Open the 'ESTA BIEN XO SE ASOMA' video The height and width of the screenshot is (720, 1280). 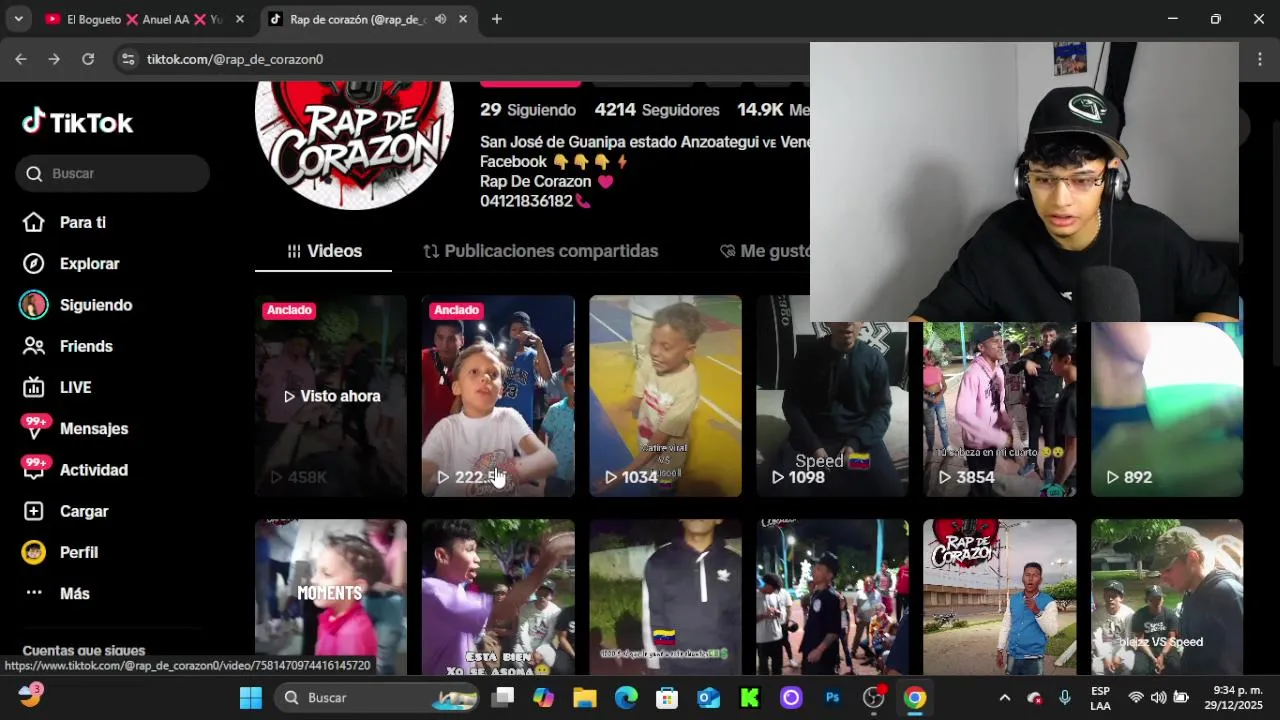coord(498,597)
